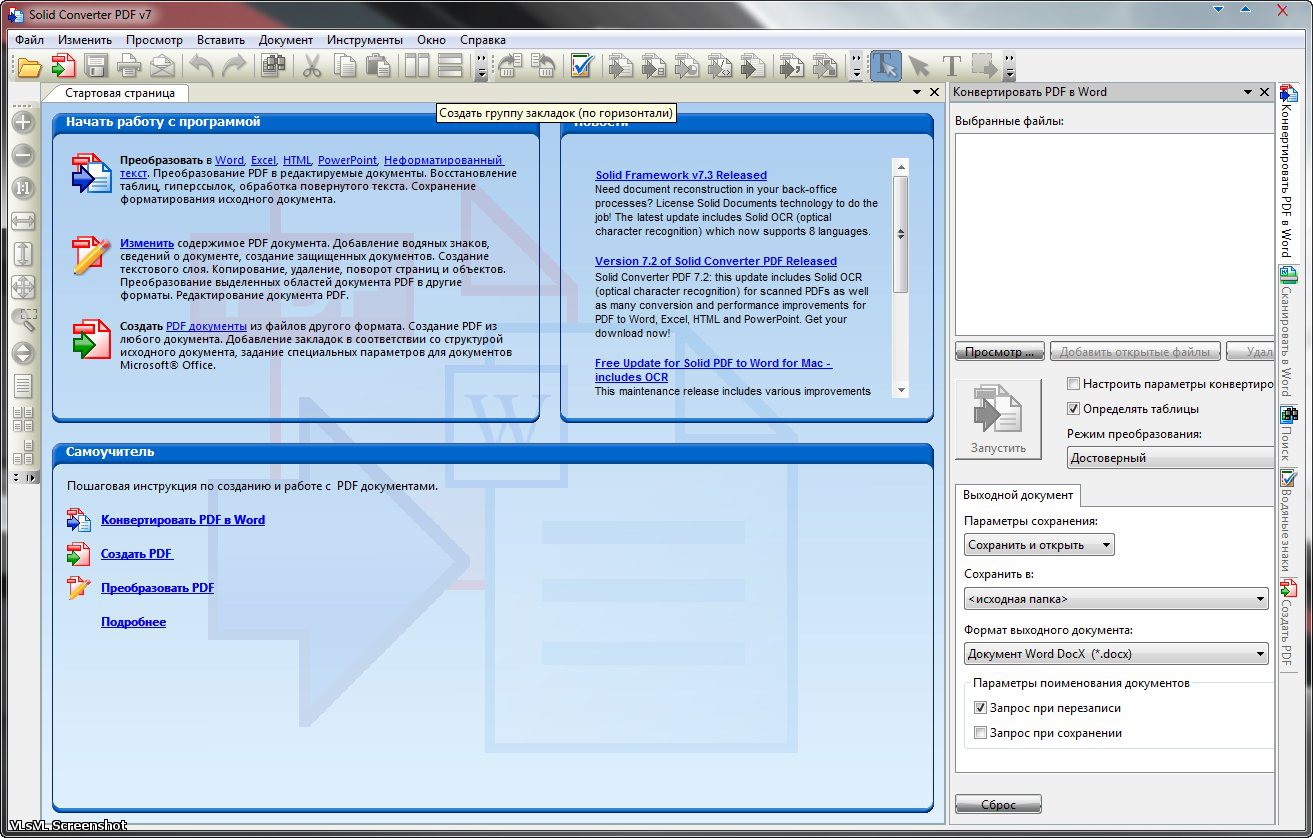Click the Print icon in toolbar
This screenshot has width=1313, height=838.
(129, 67)
